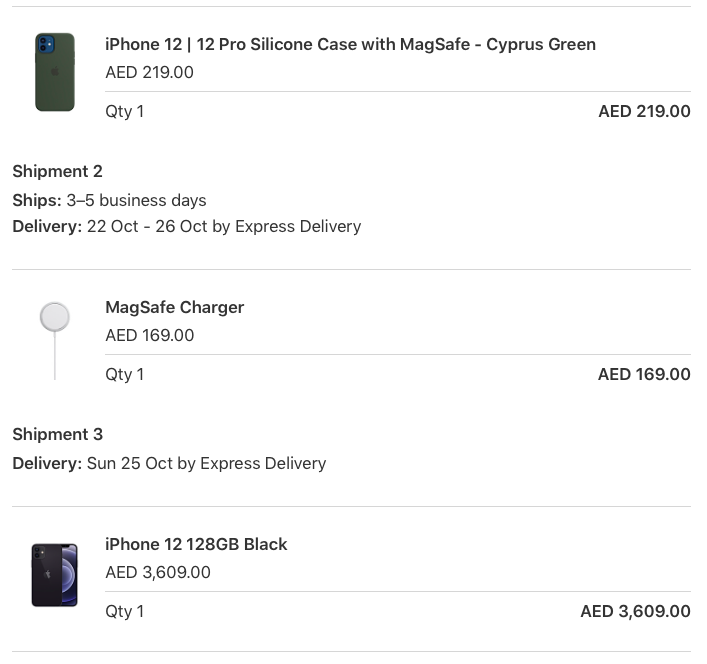Viewport: 707px width, 664px height.
Task: Click the bold MagSafe Charger total AED 169.00
Action: pos(644,375)
